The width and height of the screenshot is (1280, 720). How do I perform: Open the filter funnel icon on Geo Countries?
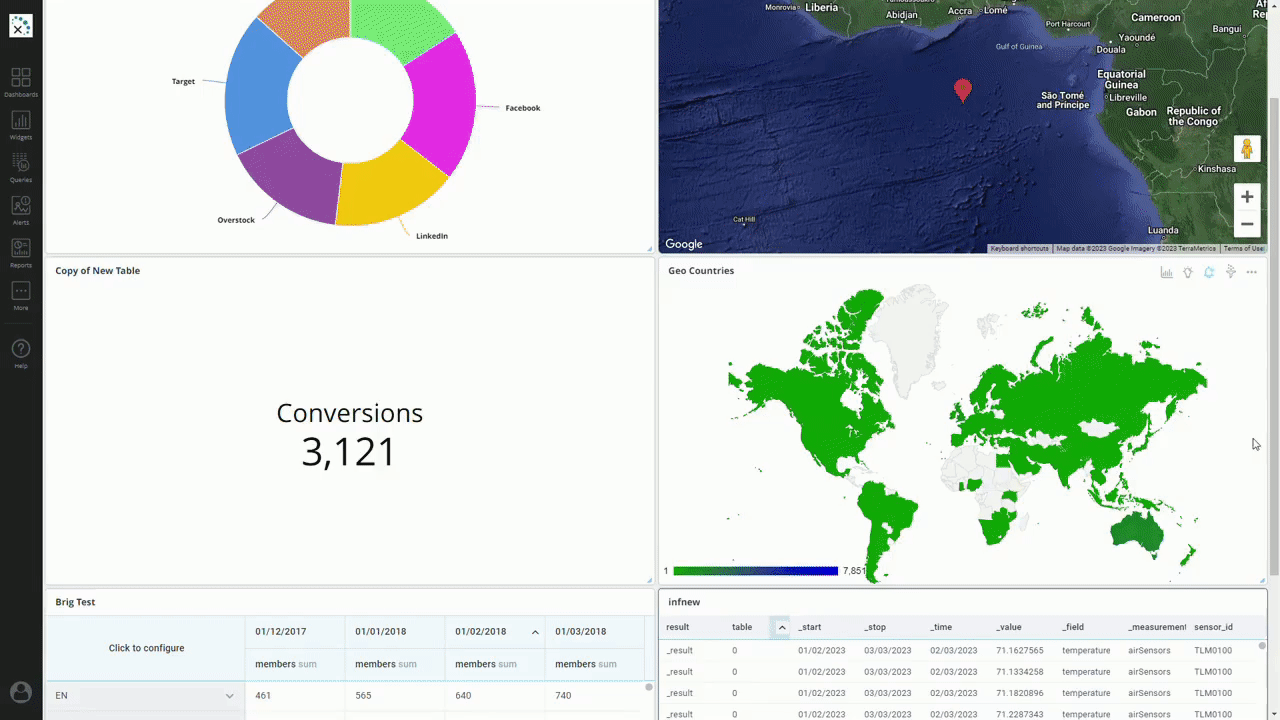(x=1231, y=272)
